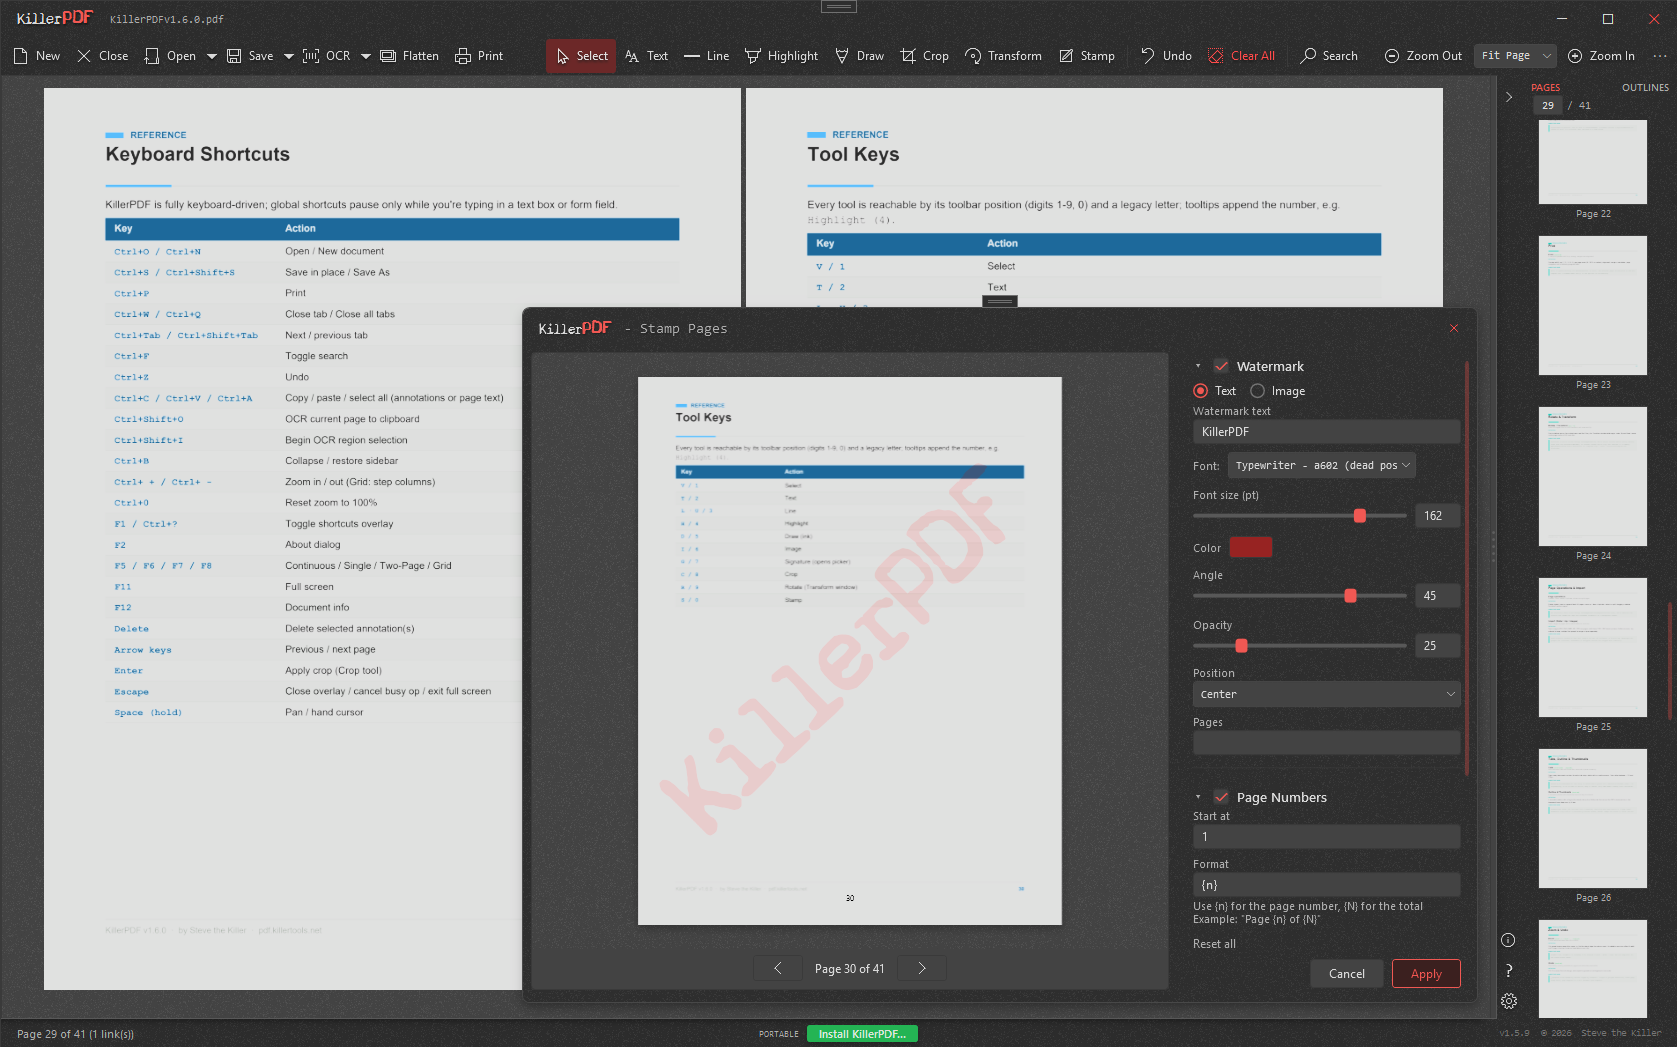This screenshot has width=1677, height=1047.
Task: Choose the Text tool
Action: (646, 56)
